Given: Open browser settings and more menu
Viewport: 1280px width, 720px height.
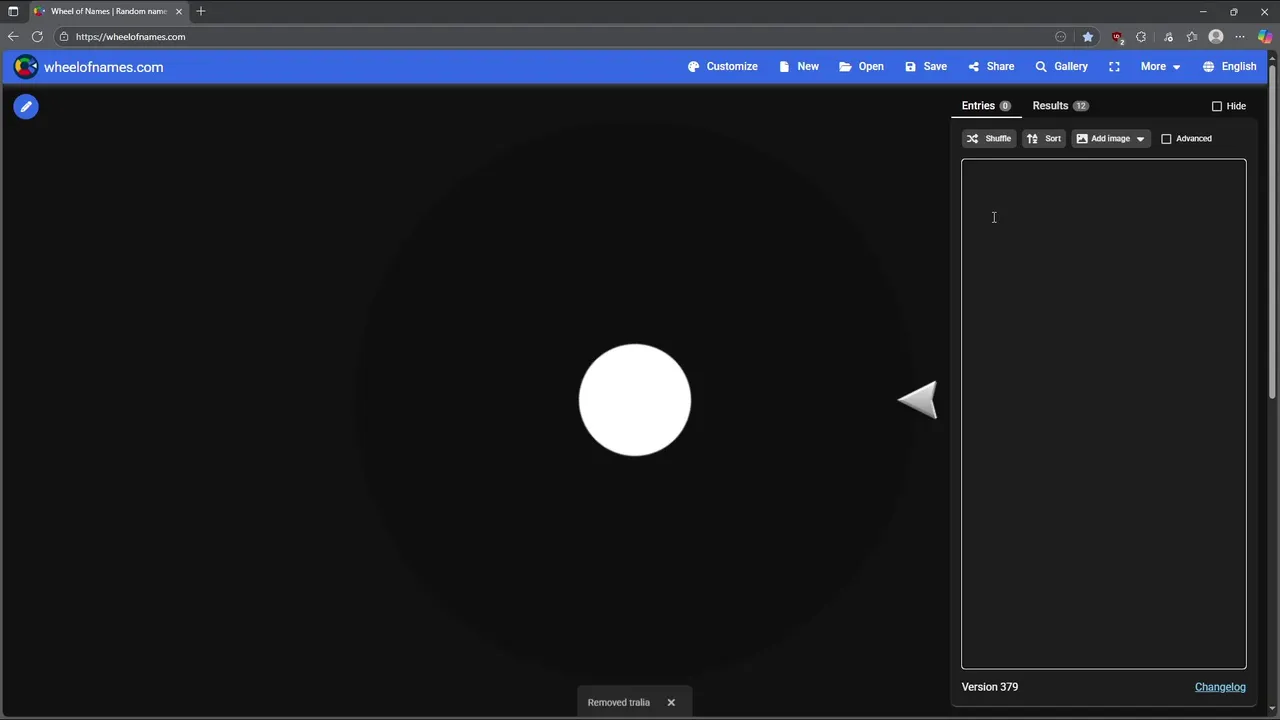Looking at the screenshot, I should [x=1240, y=37].
